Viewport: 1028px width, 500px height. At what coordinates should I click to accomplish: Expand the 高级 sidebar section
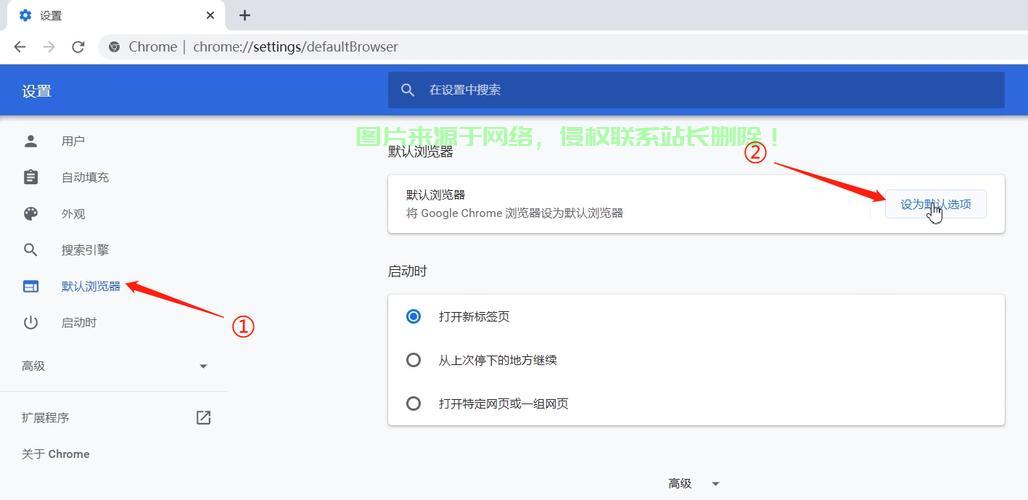click(x=115, y=366)
